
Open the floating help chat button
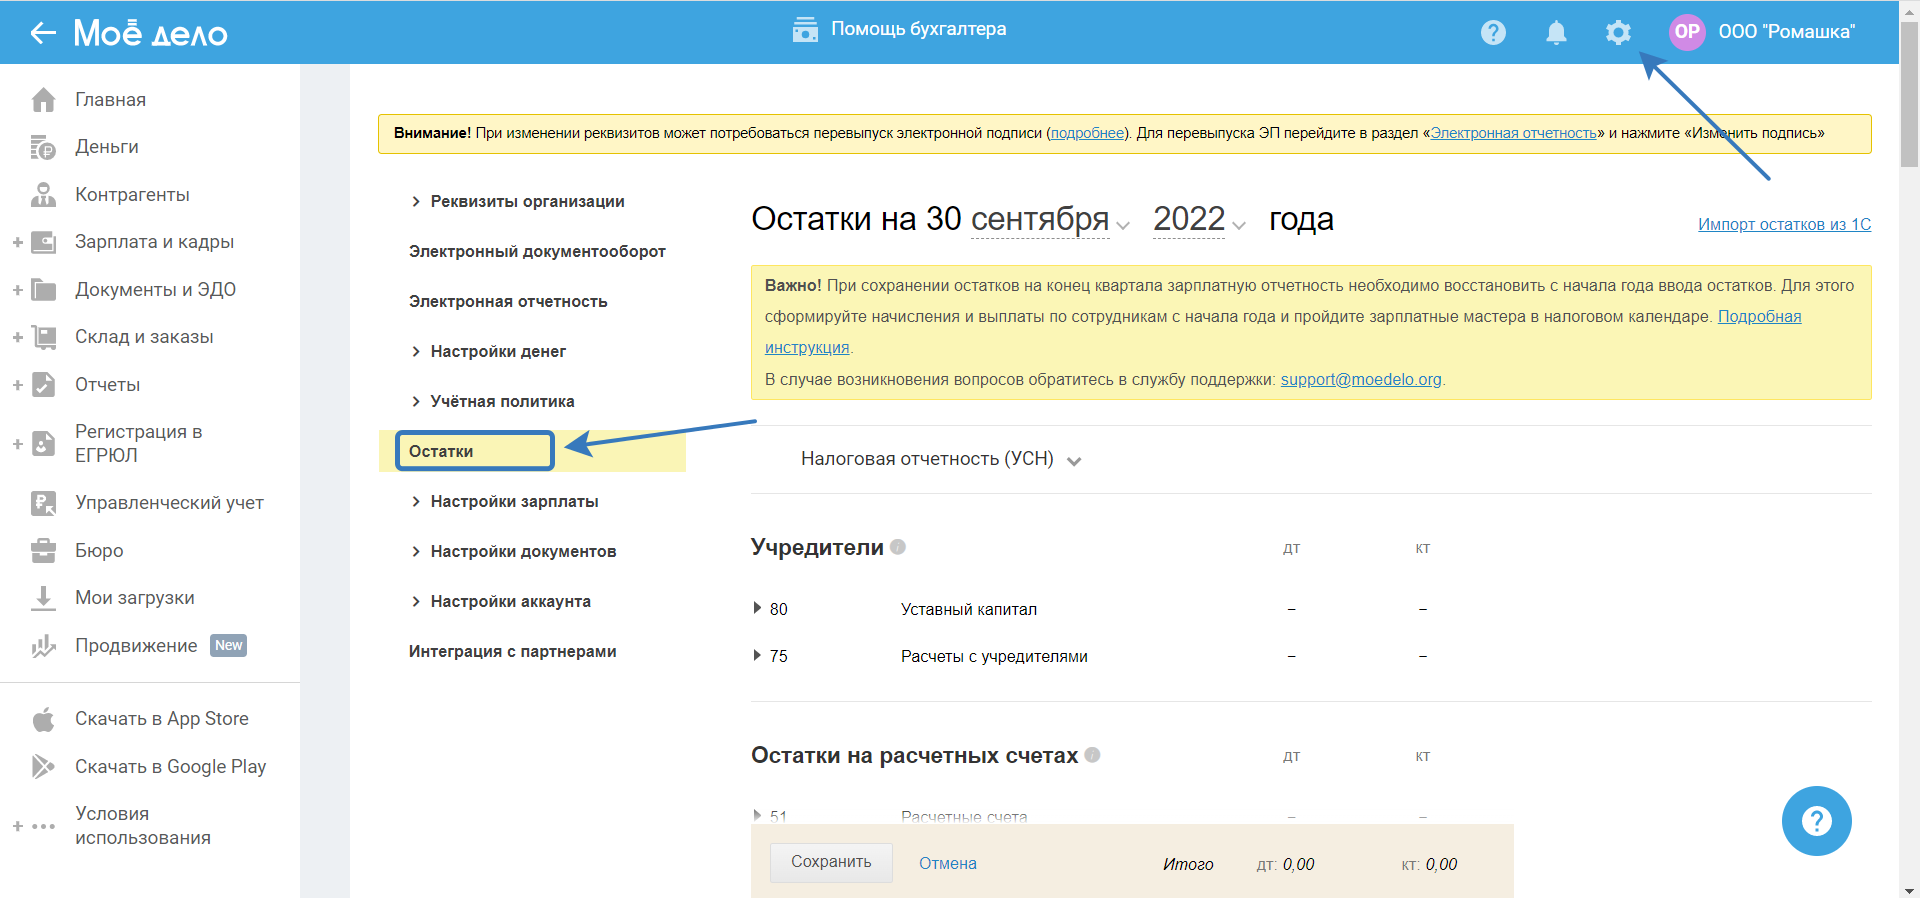tap(1816, 821)
